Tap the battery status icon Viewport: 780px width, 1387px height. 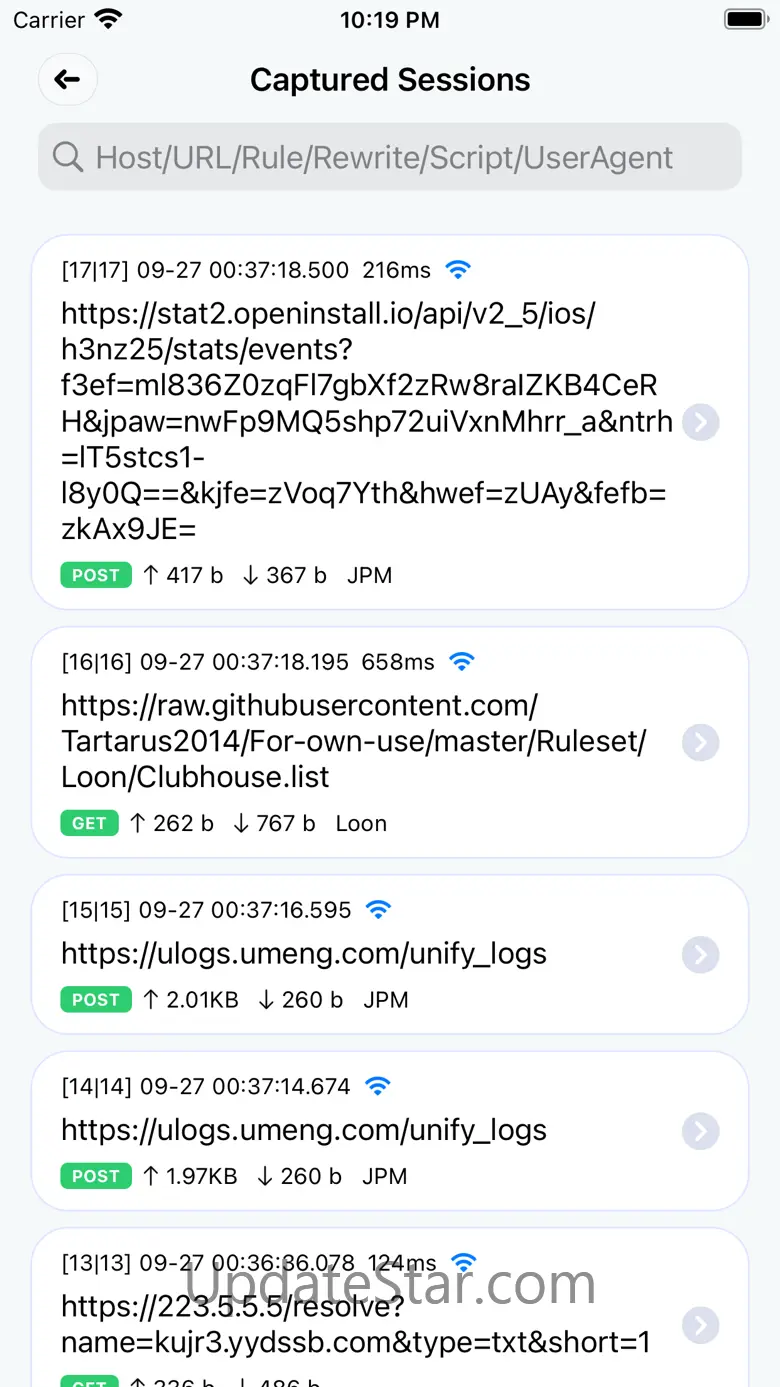[x=745, y=19]
